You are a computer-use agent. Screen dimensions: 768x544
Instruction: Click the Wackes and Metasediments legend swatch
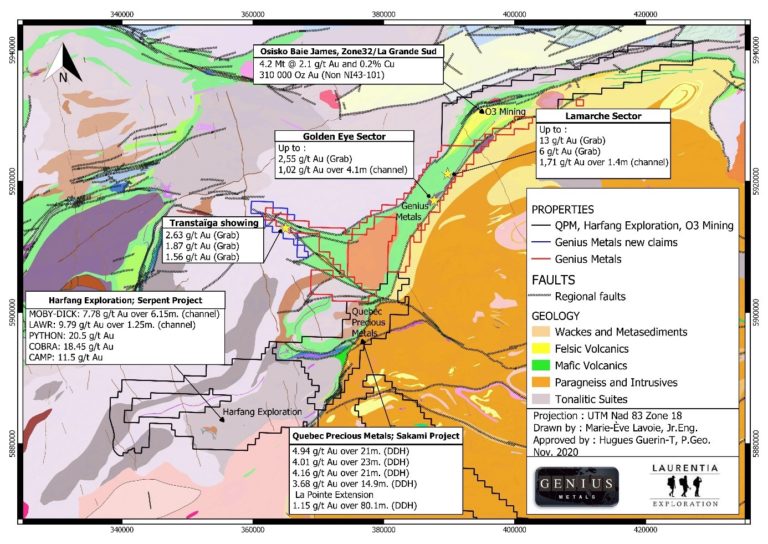click(x=541, y=331)
